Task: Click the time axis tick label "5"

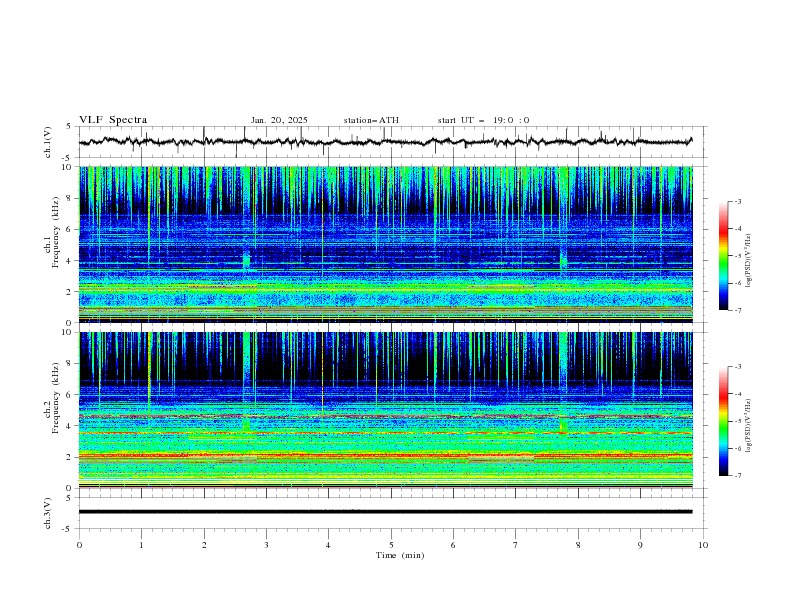Action: (391, 545)
